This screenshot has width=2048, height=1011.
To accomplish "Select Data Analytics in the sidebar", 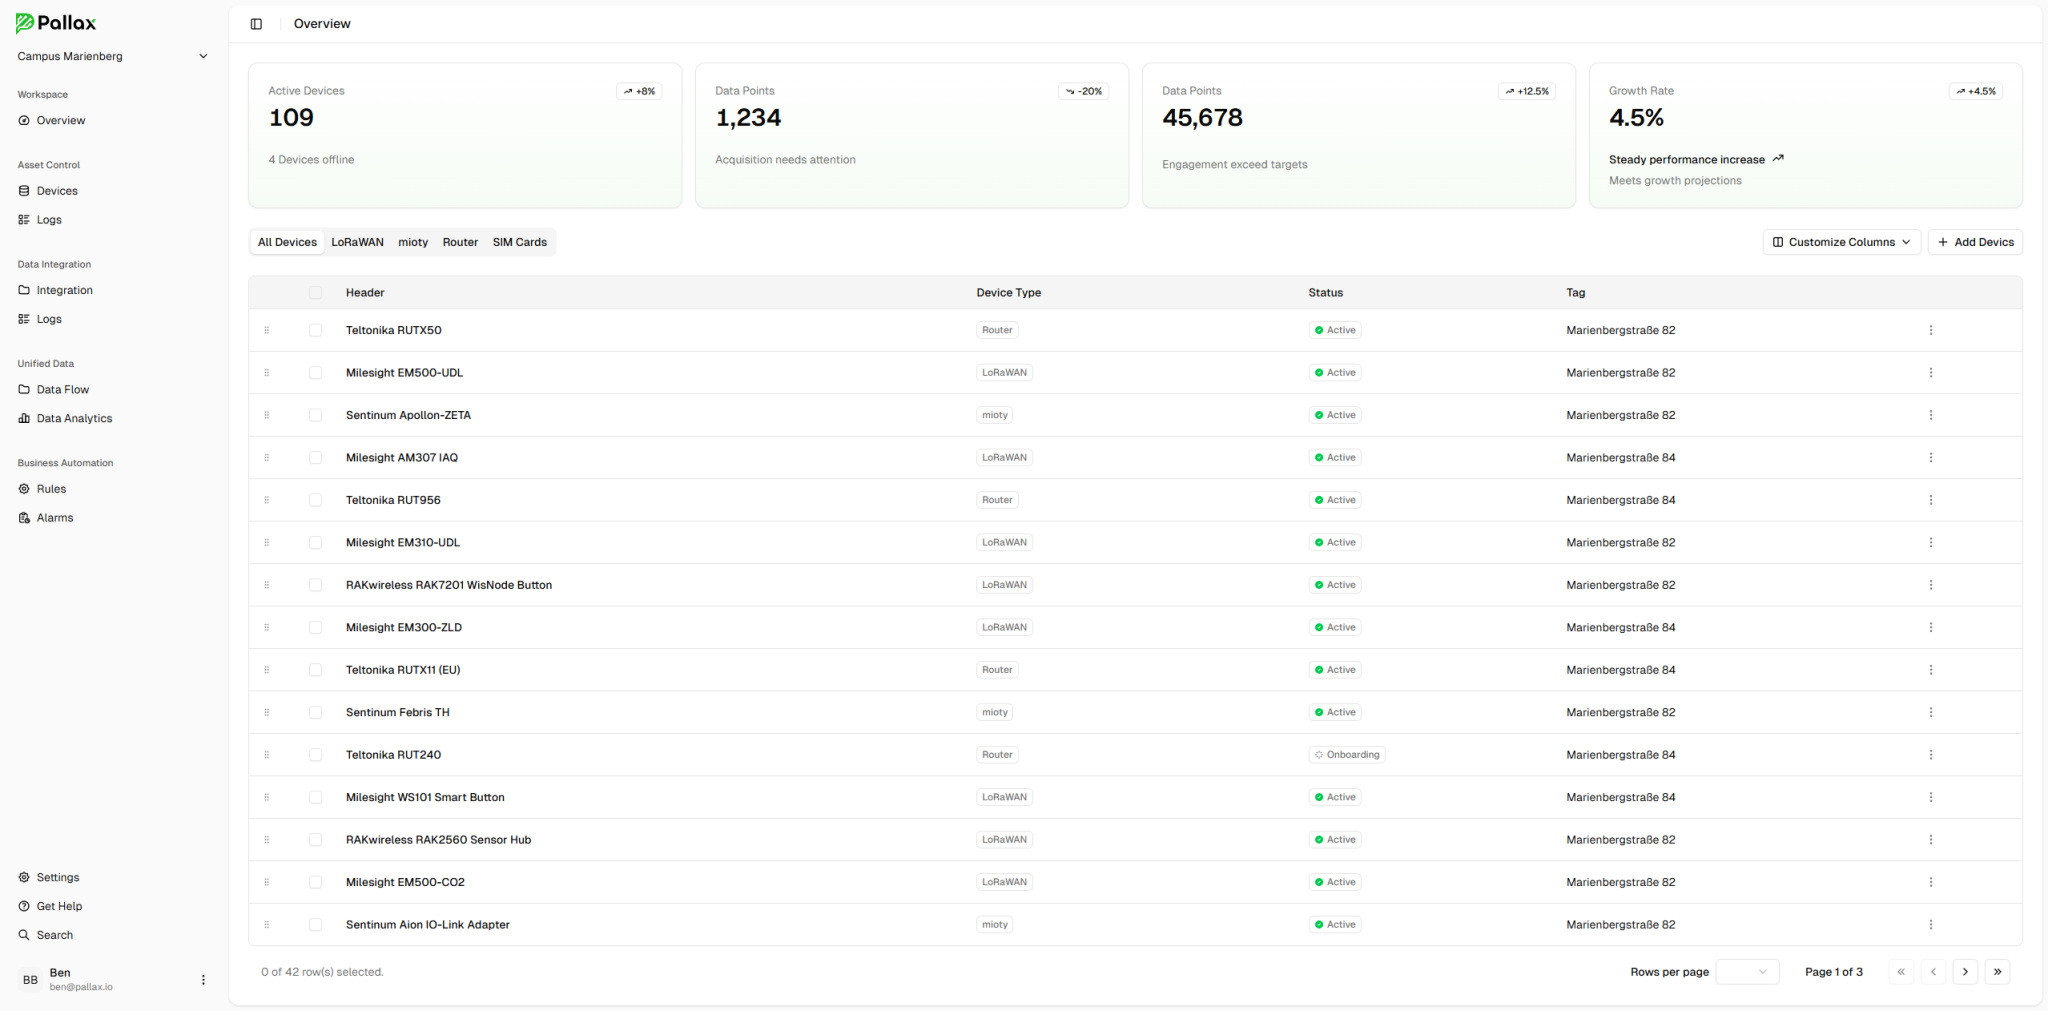I will click(73, 418).
